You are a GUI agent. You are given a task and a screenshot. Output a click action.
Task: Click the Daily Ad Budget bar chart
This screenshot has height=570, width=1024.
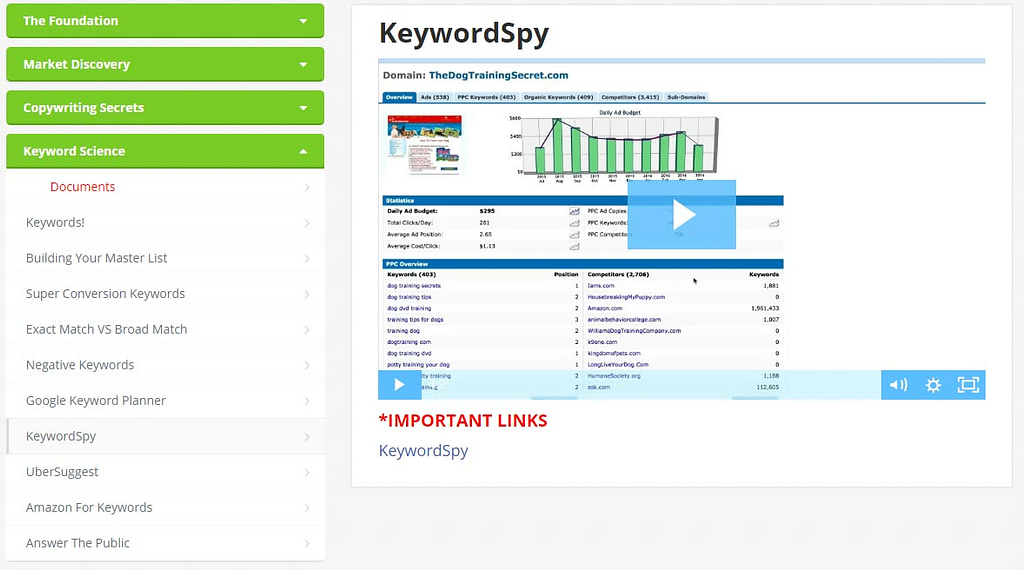click(614, 146)
